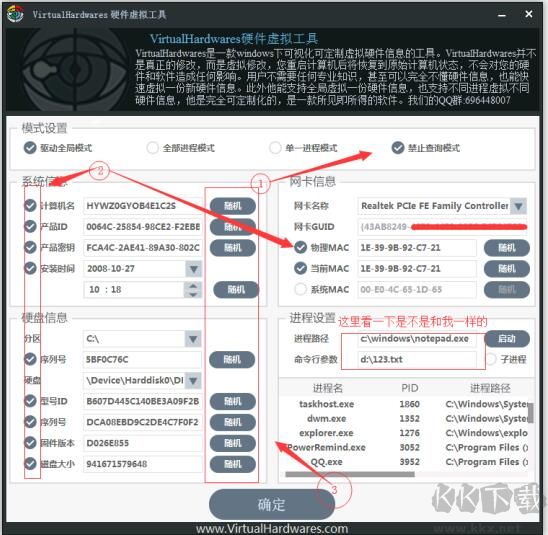
Task: Click the 进程路径 input field
Action: click(417, 339)
